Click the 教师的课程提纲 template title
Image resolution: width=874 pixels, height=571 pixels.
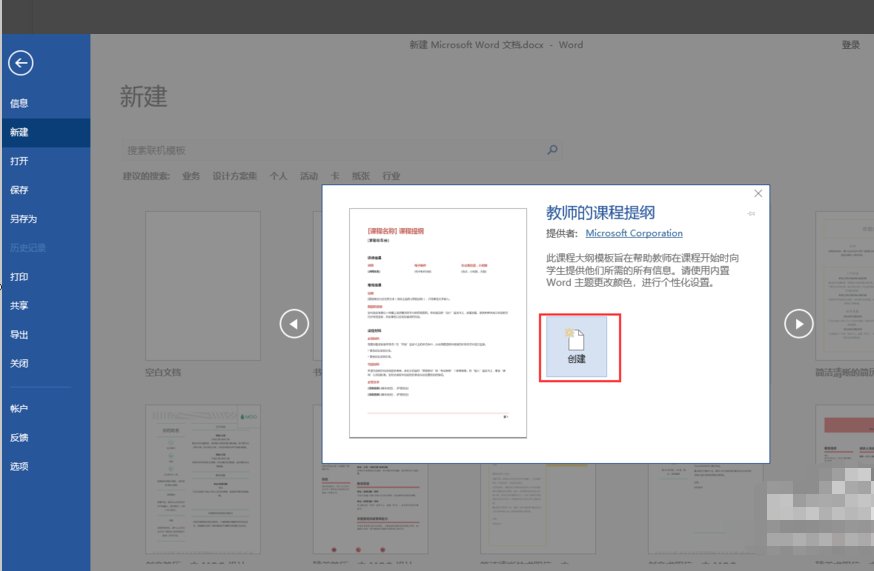pos(600,213)
